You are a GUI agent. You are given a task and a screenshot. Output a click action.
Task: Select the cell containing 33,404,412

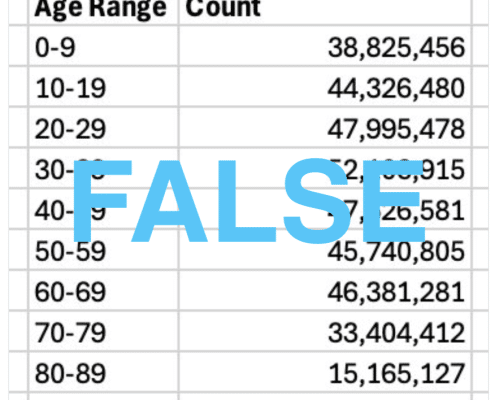[x=325, y=331]
